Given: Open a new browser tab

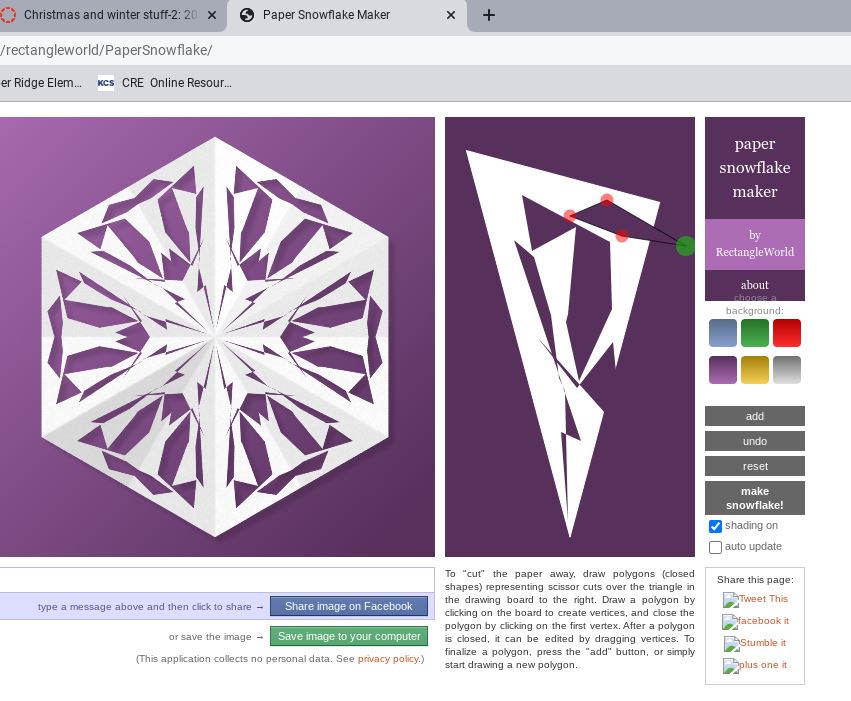Looking at the screenshot, I should (488, 15).
